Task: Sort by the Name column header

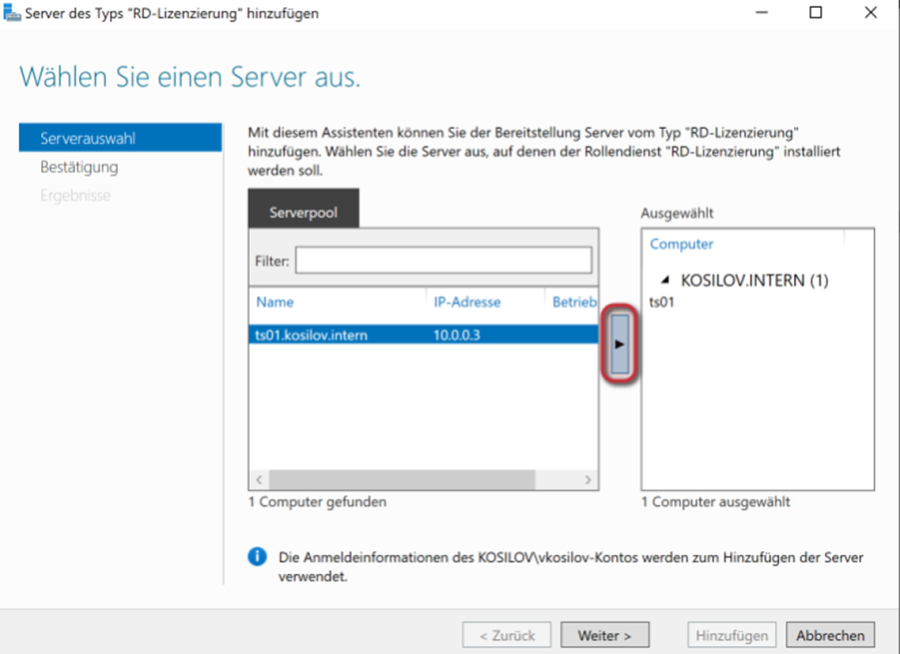Action: click(x=275, y=302)
